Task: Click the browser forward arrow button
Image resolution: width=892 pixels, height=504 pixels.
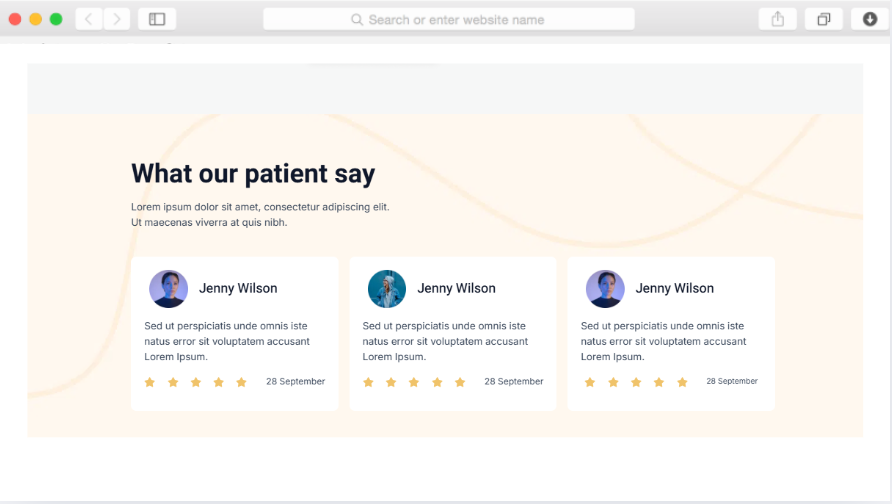Action: [x=117, y=19]
